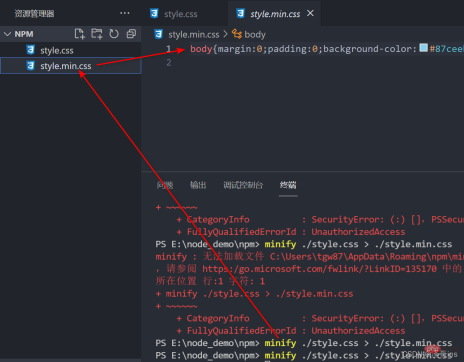The image size is (464, 362).
Task: Close the style.min.css tab
Action: 310,13
